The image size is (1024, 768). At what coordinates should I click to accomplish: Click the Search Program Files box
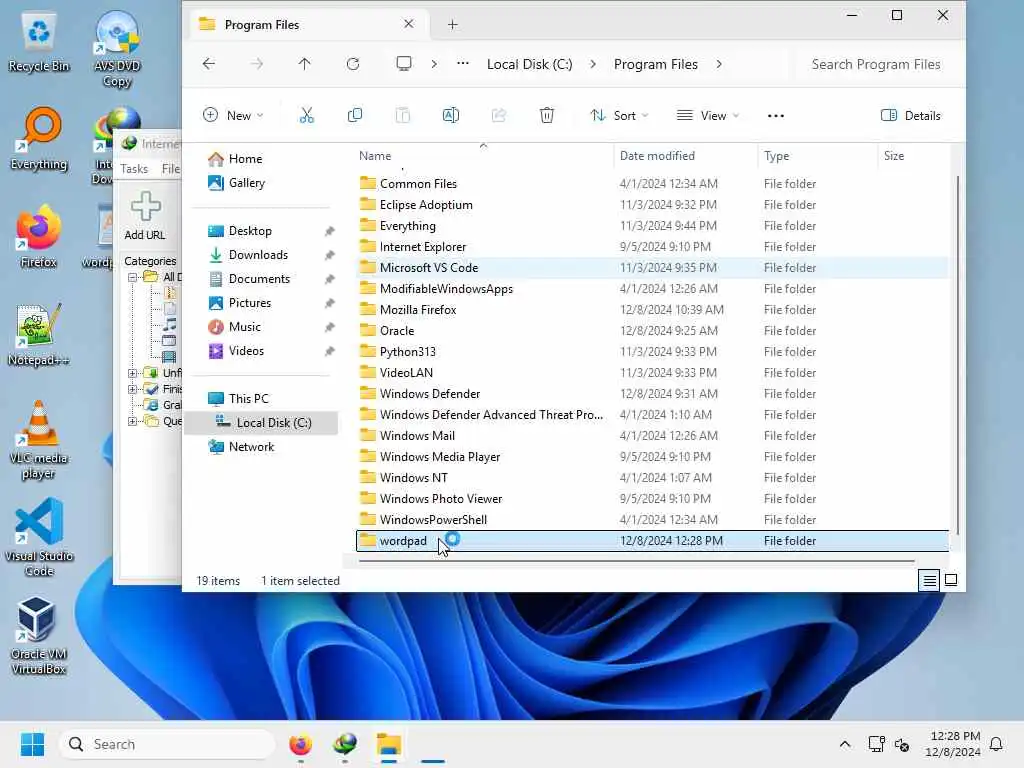[x=875, y=64]
